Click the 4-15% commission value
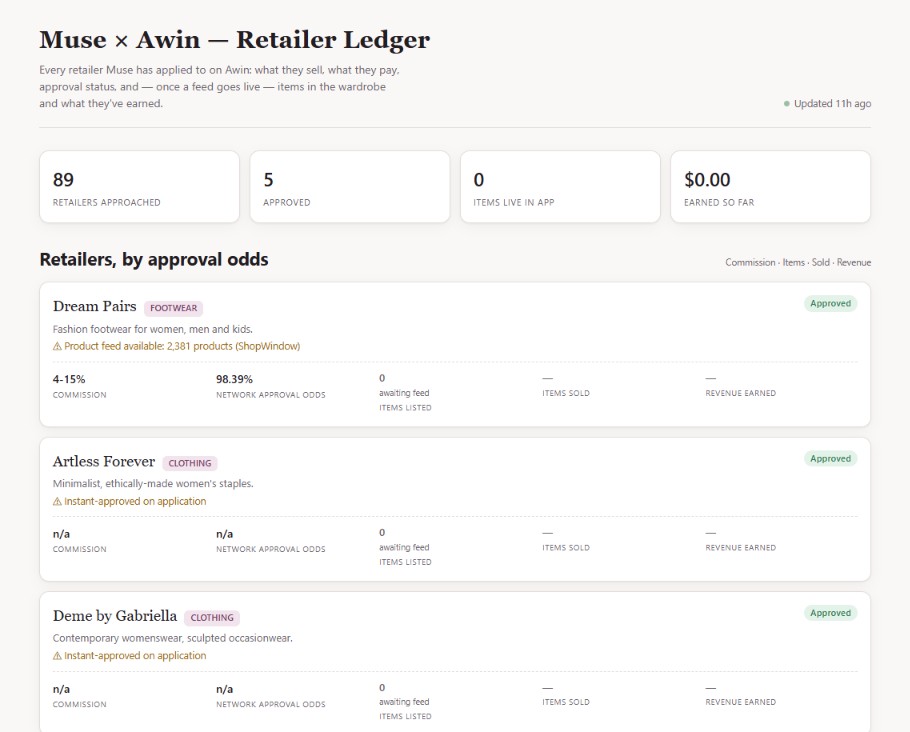Viewport: 910px width, 732px height. (x=69, y=380)
